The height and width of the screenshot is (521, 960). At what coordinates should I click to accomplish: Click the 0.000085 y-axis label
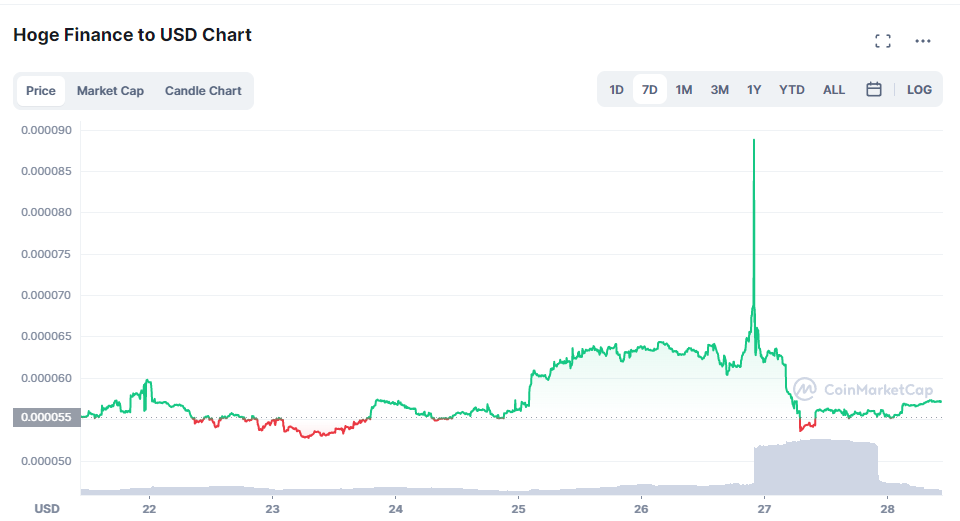click(x=47, y=171)
